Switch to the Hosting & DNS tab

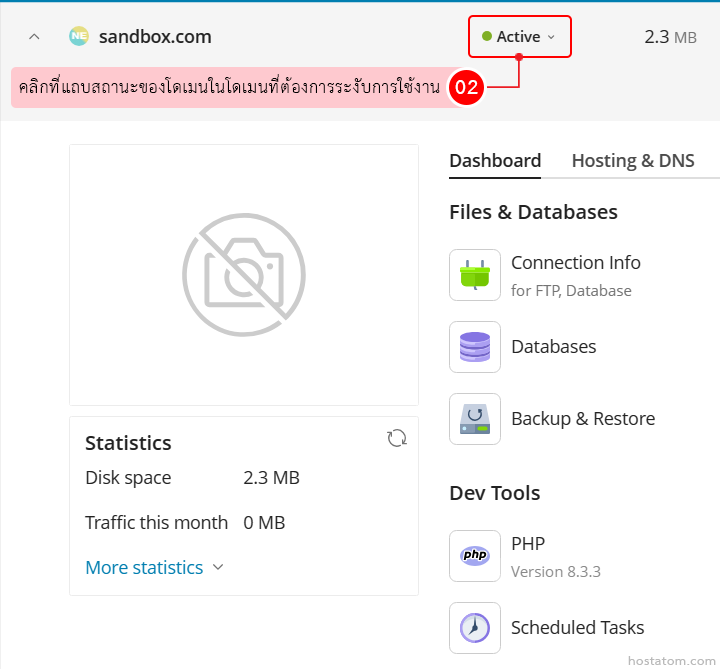[632, 160]
